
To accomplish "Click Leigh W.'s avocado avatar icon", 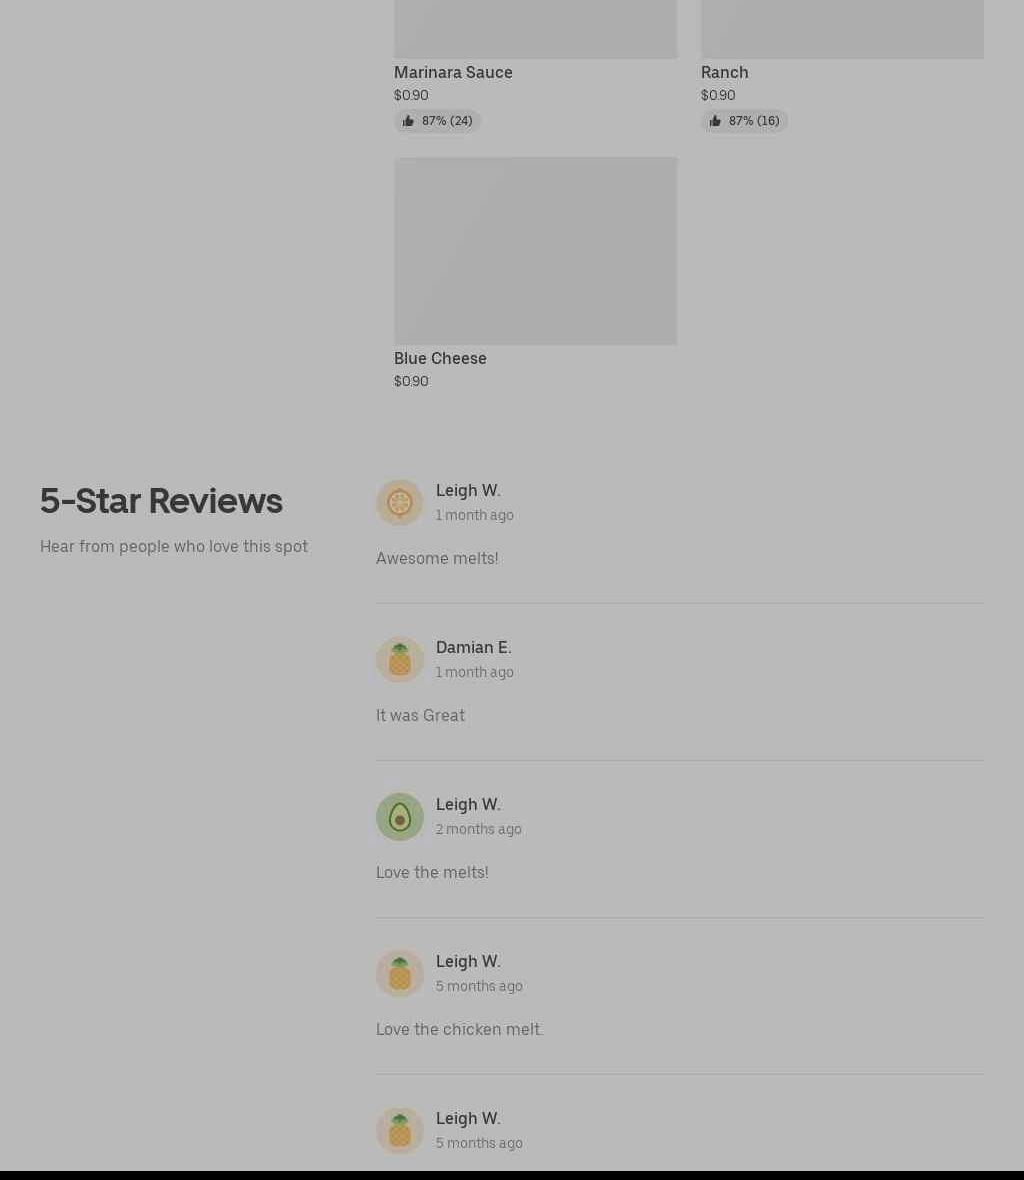I will (400, 817).
